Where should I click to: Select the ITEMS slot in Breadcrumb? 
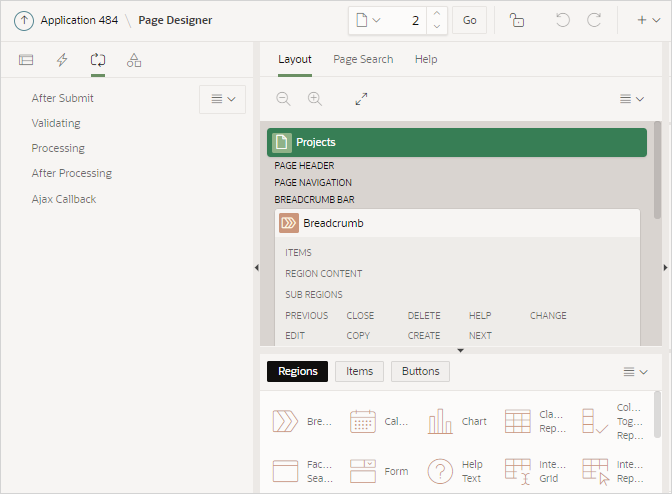pos(298,253)
